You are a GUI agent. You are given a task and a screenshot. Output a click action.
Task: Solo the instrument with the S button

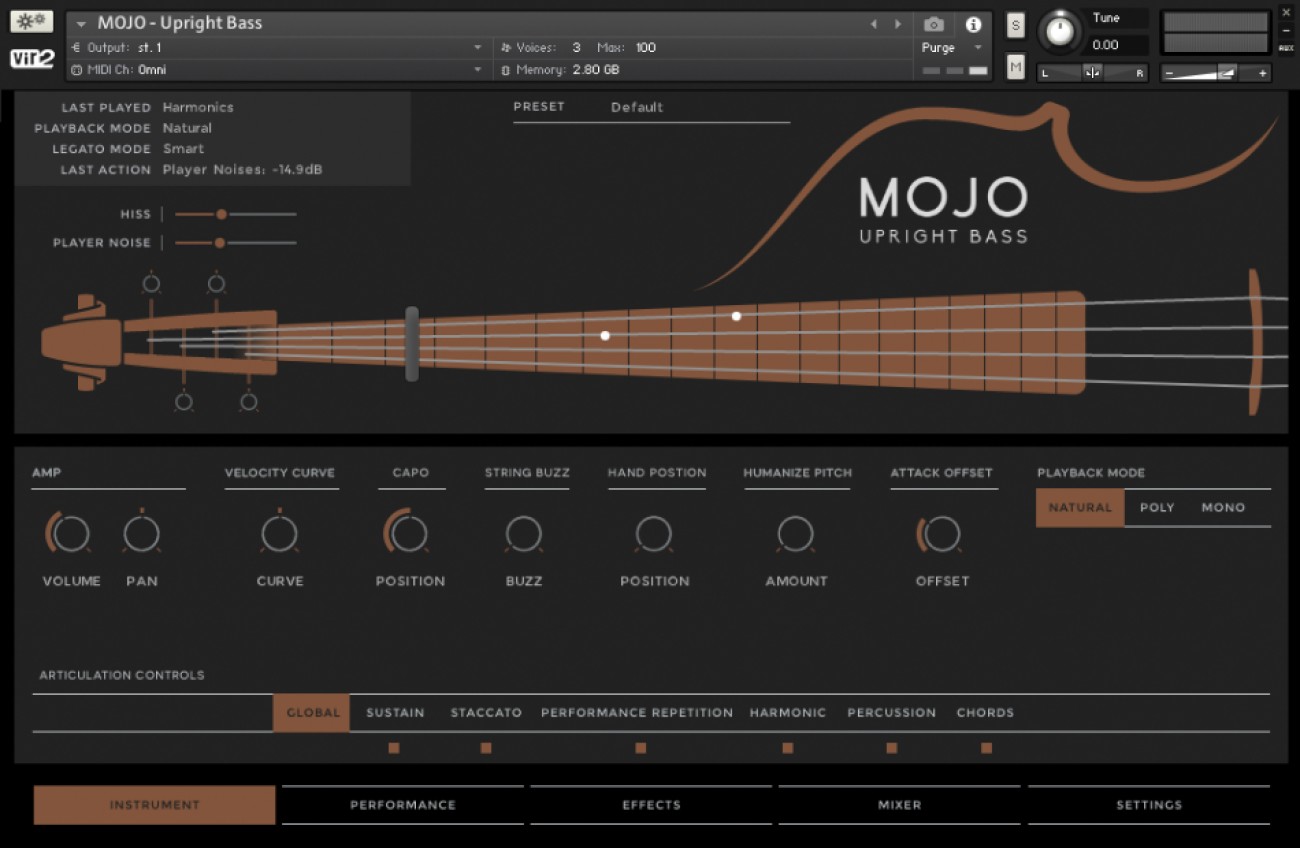1015,26
